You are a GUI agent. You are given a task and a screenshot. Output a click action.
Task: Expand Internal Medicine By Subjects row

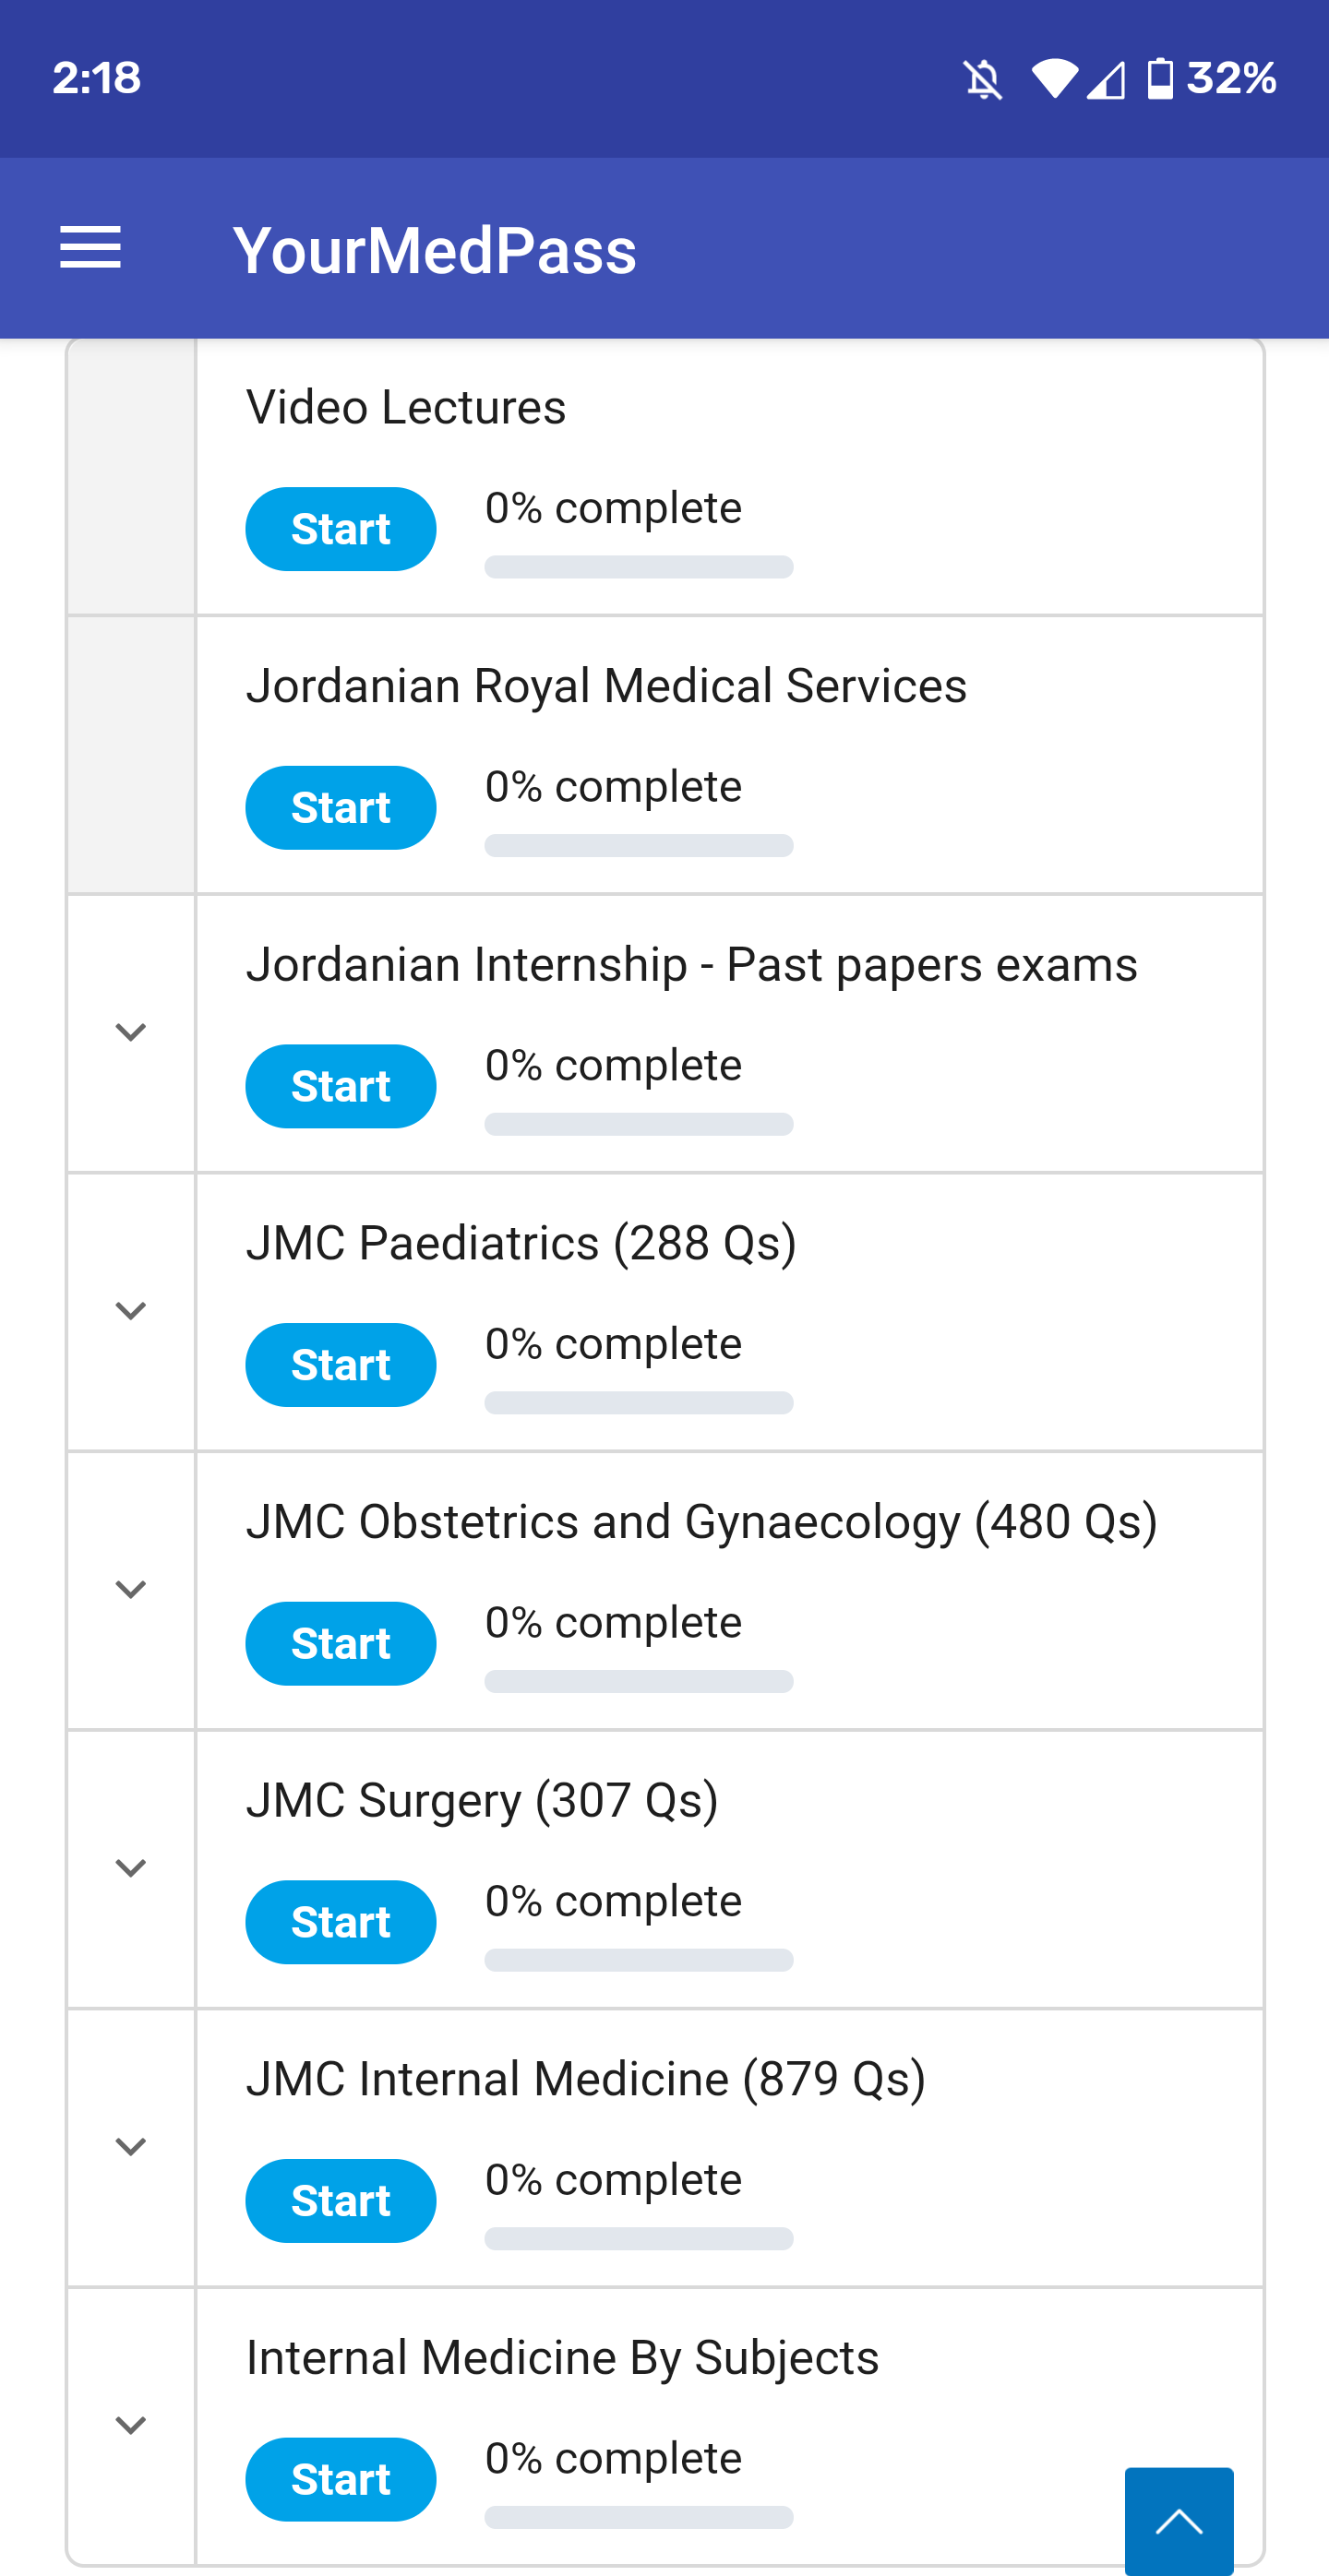coord(131,2425)
